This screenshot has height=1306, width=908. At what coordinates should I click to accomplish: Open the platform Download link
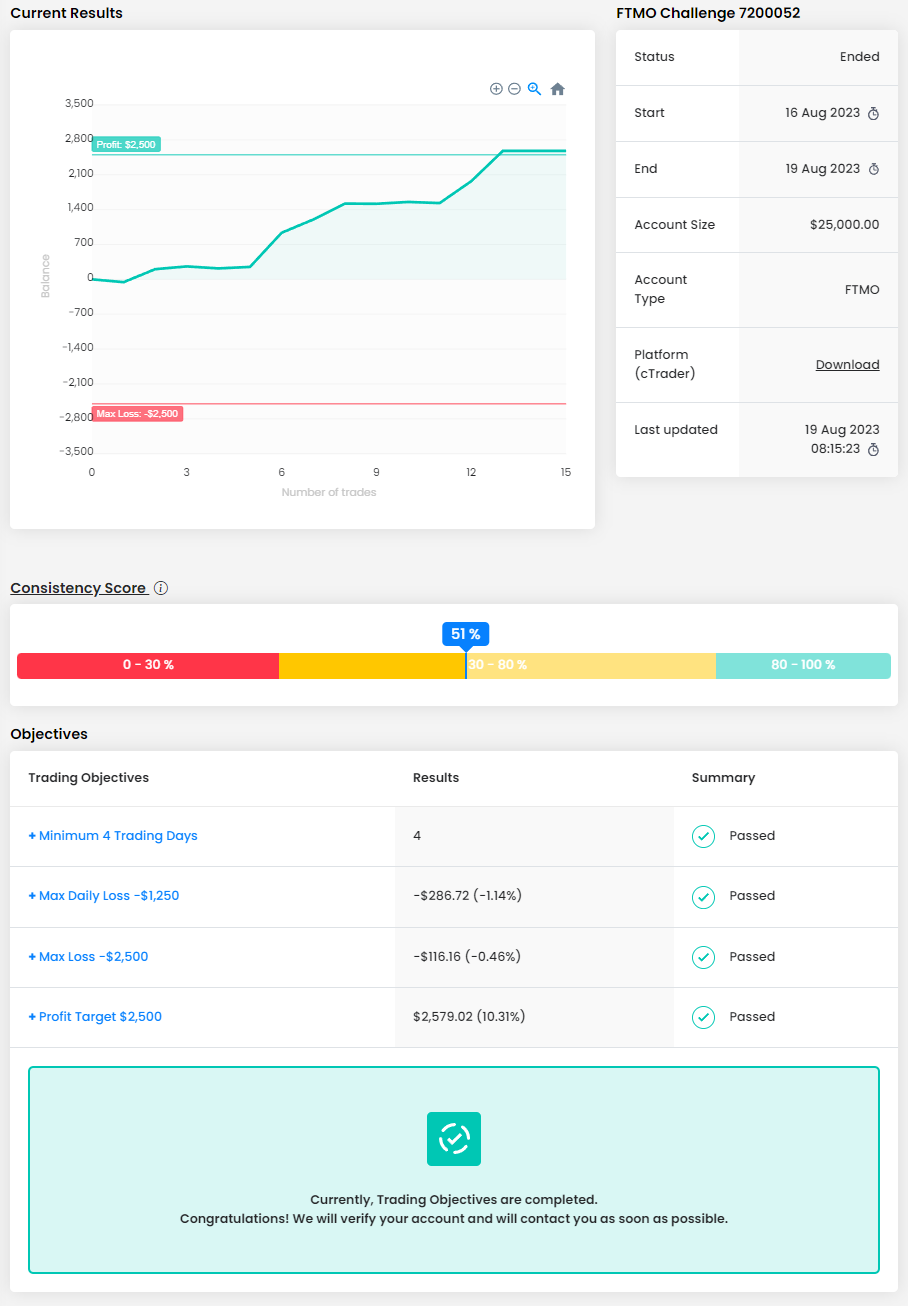click(847, 365)
